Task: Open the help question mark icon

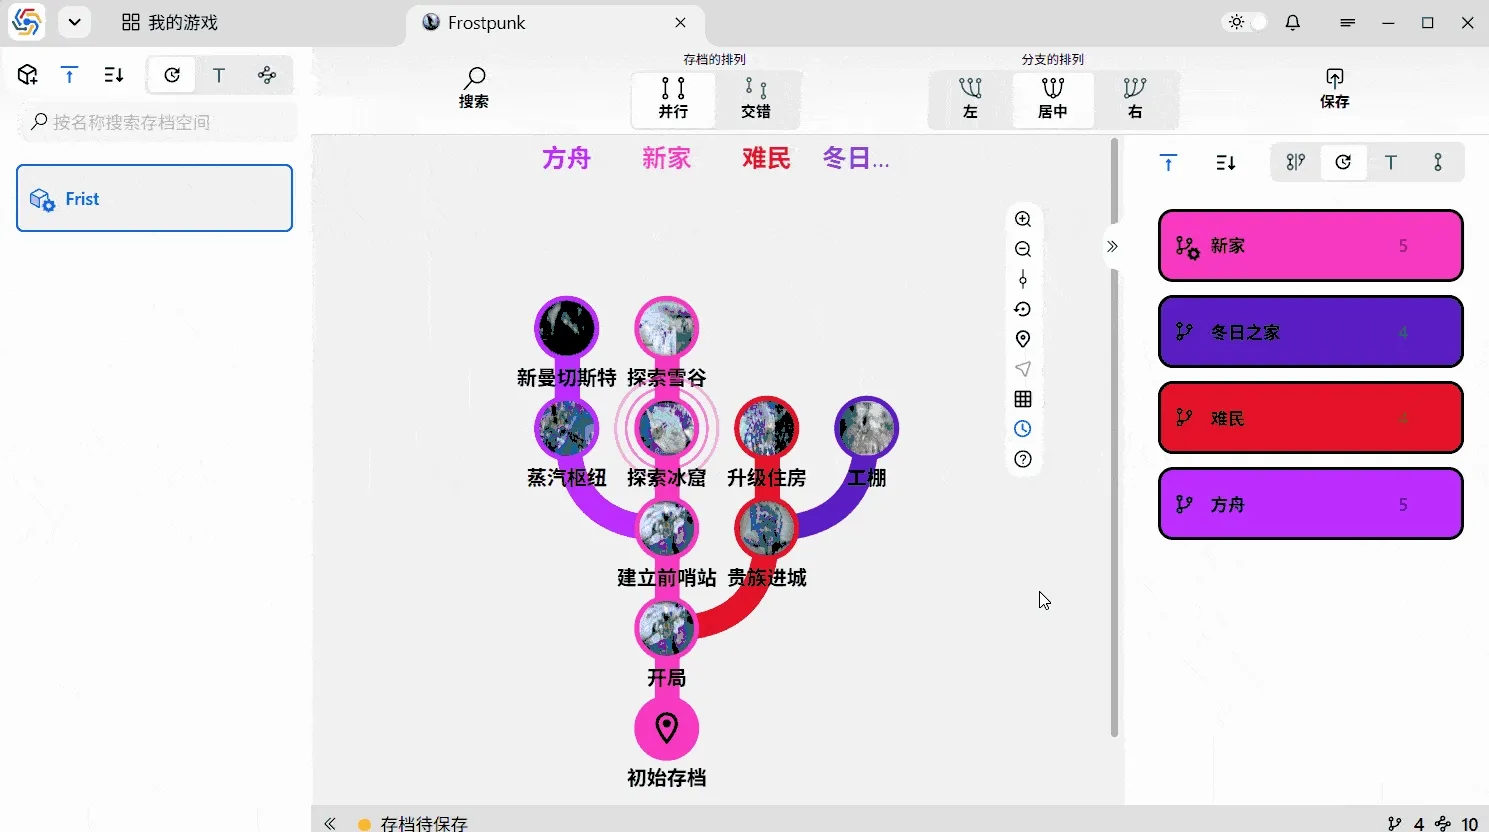Action: (x=1022, y=459)
